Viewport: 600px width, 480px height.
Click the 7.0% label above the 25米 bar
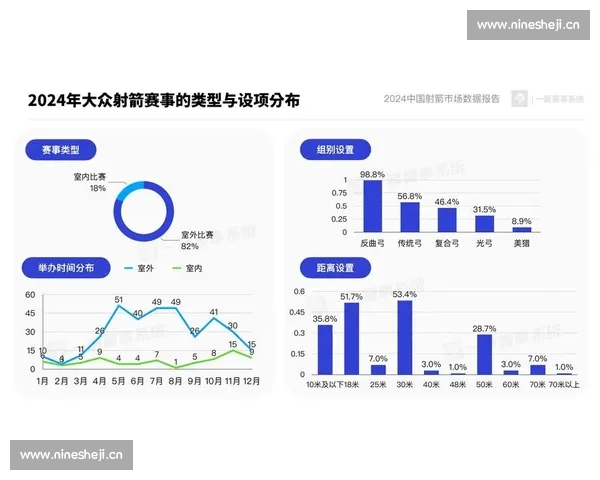point(378,359)
